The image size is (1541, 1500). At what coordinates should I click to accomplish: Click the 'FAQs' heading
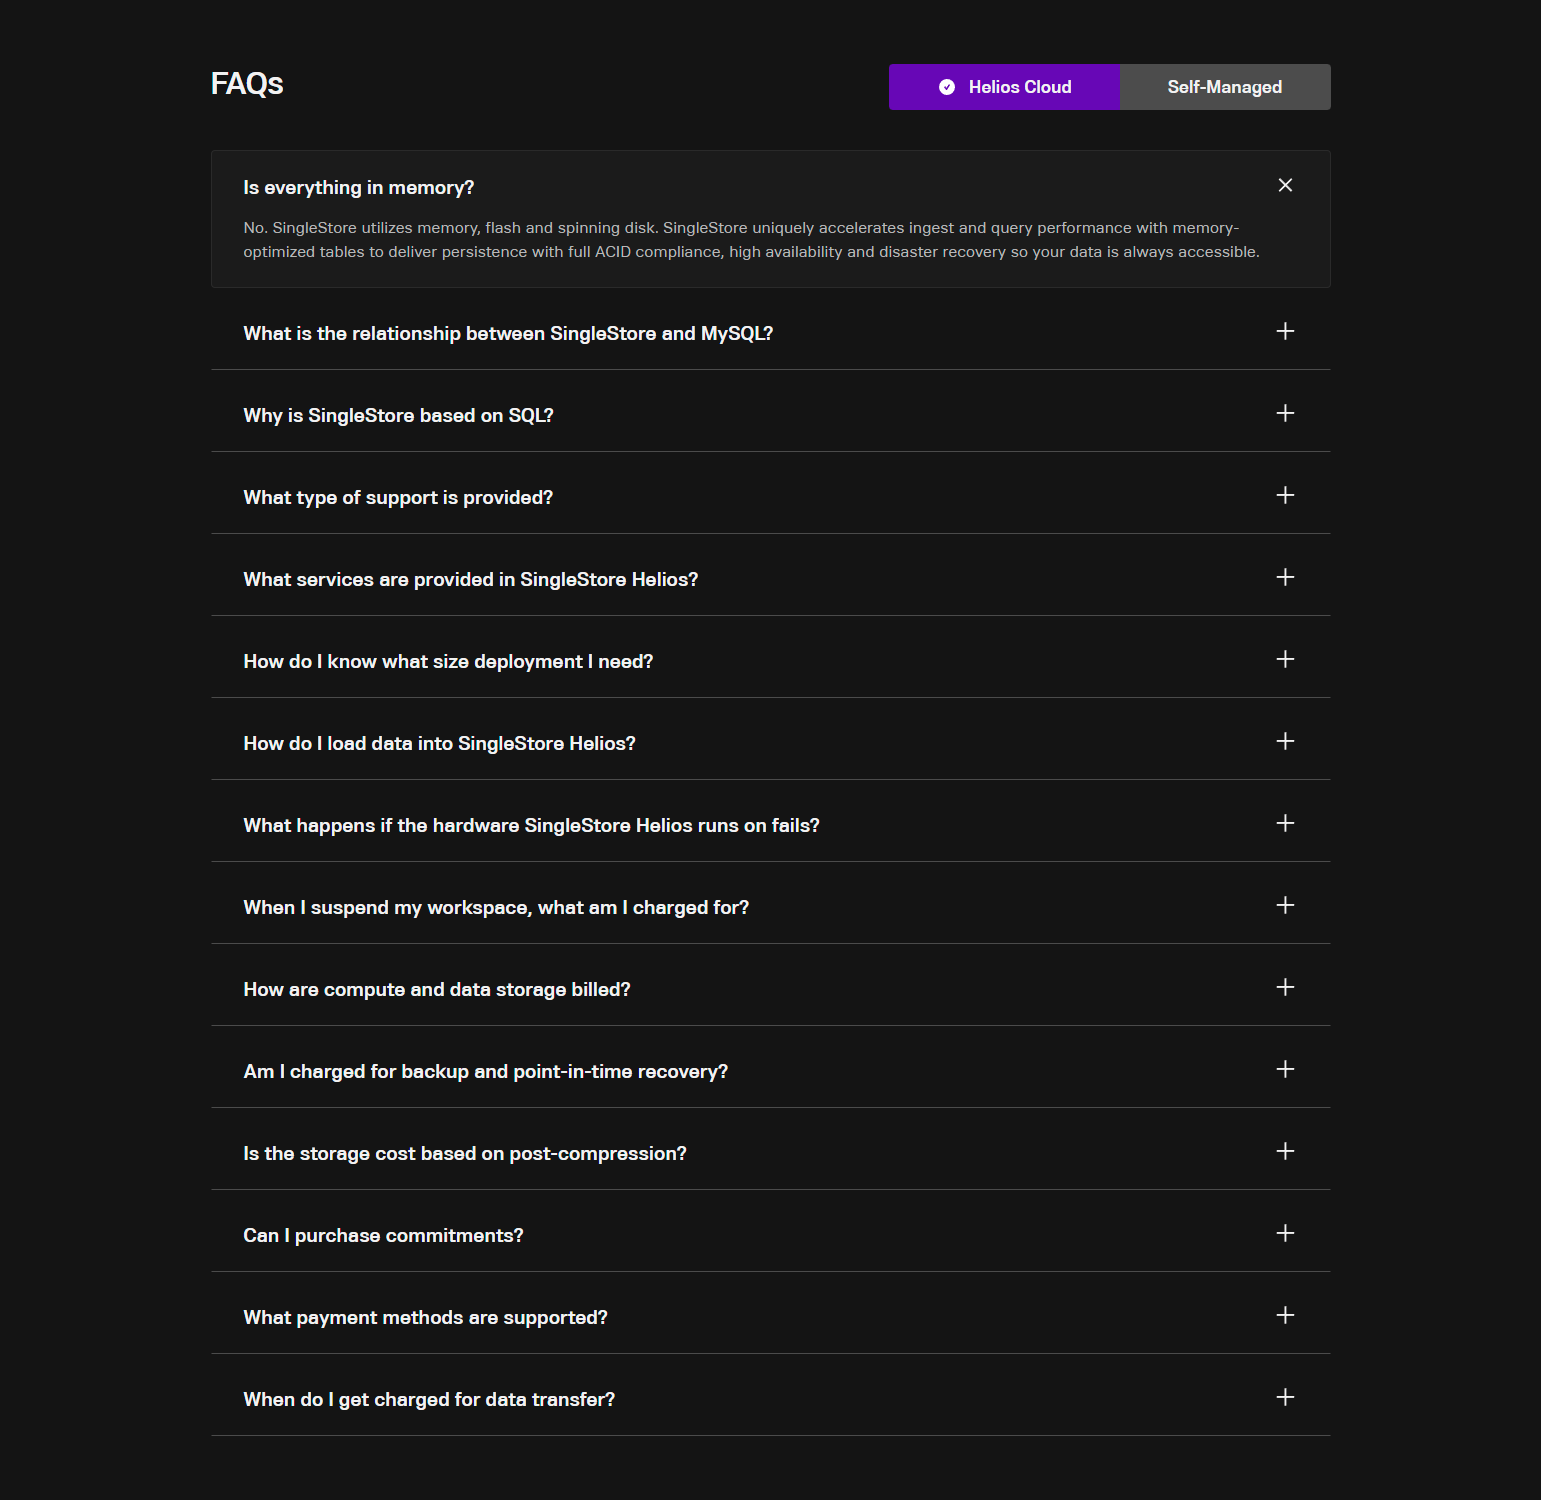246,85
